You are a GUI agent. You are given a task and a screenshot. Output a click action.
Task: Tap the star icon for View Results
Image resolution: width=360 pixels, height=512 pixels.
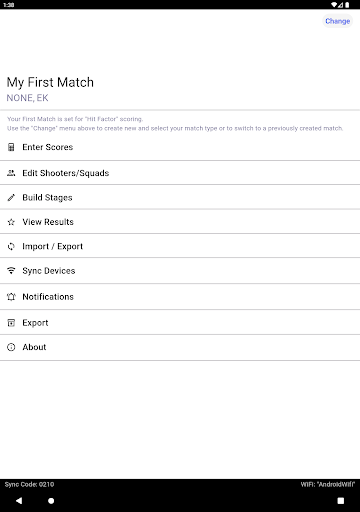point(11,222)
